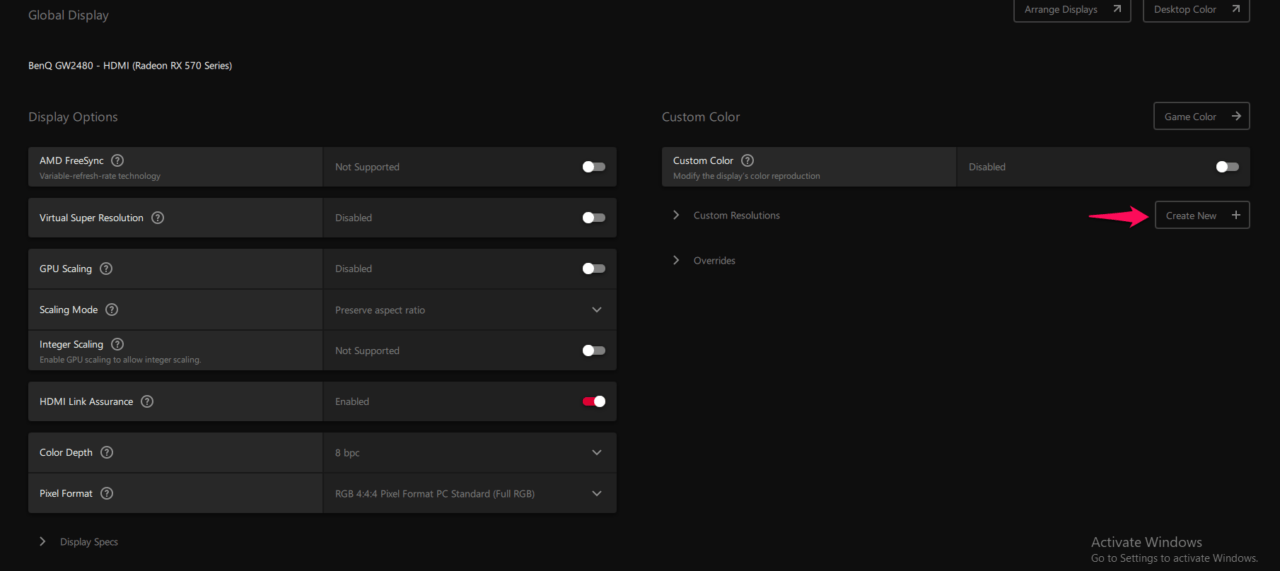
Task: Expand the Display Specs section
Action: [43, 541]
